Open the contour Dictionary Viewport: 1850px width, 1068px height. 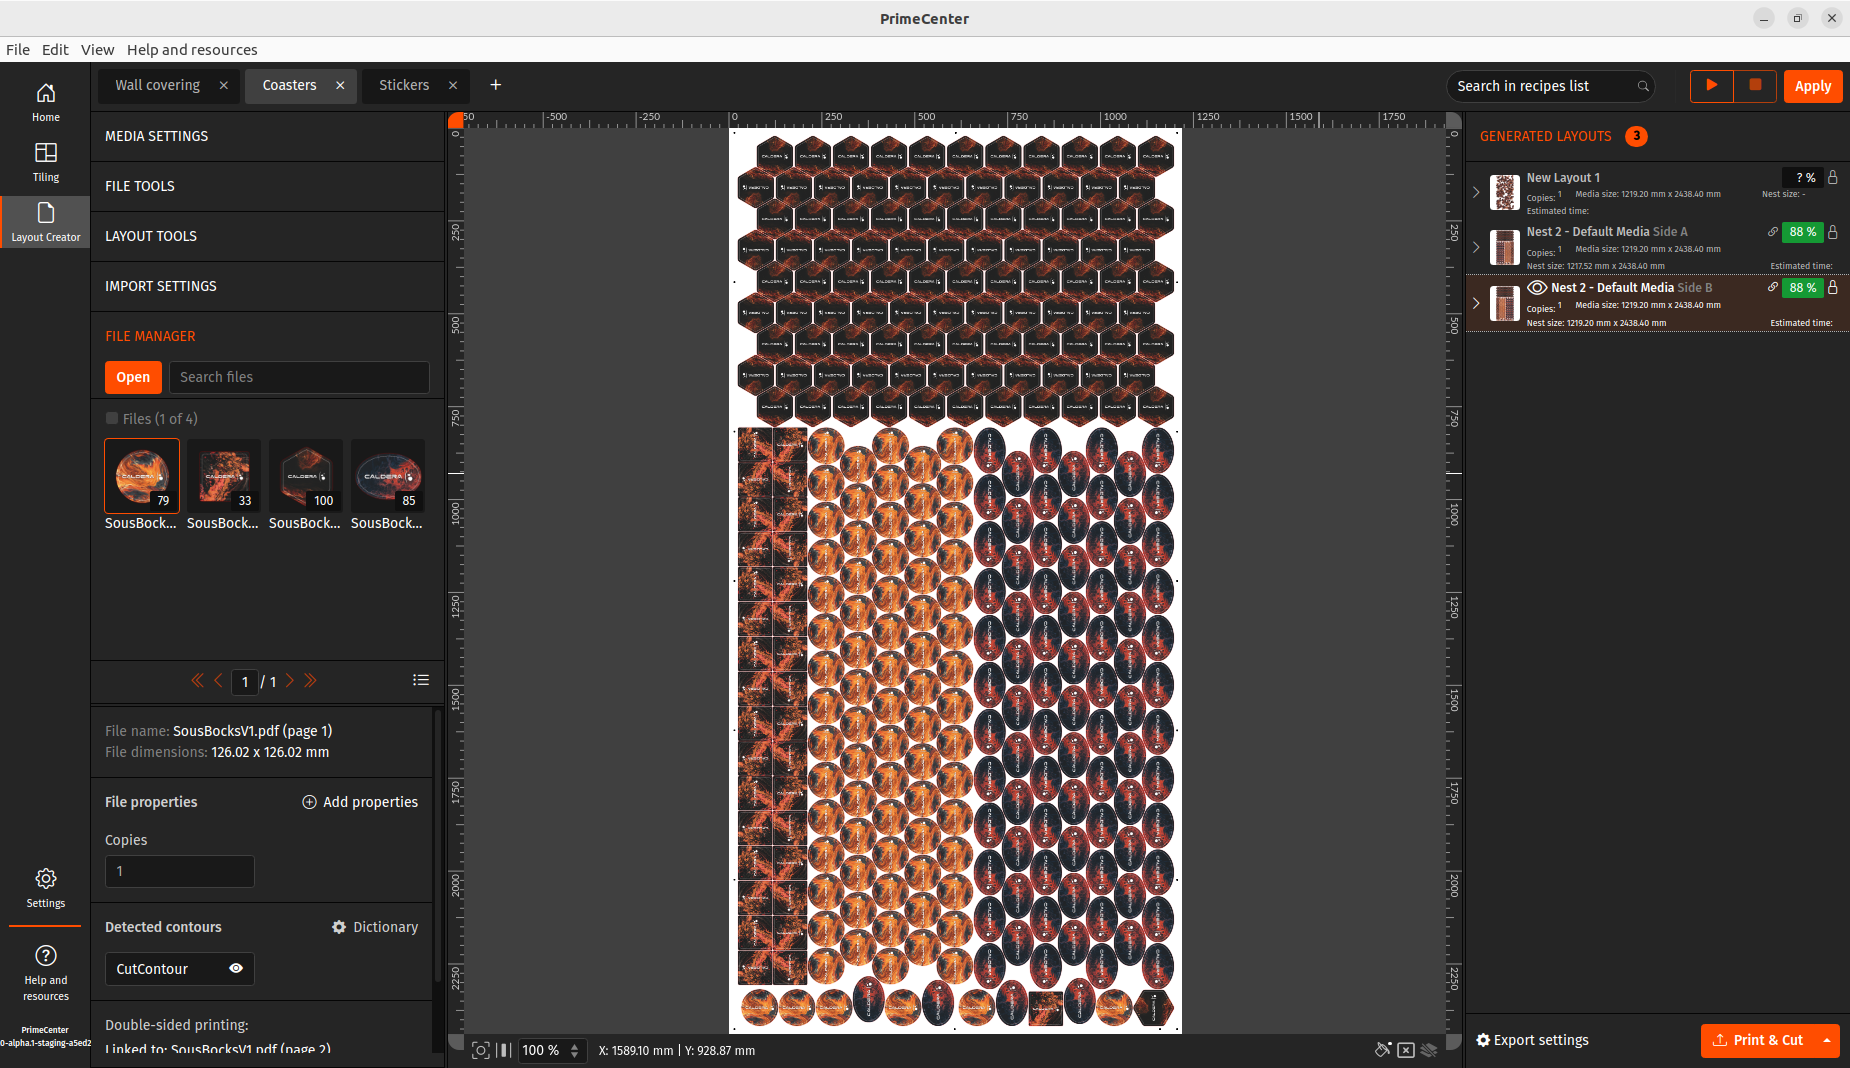point(375,927)
